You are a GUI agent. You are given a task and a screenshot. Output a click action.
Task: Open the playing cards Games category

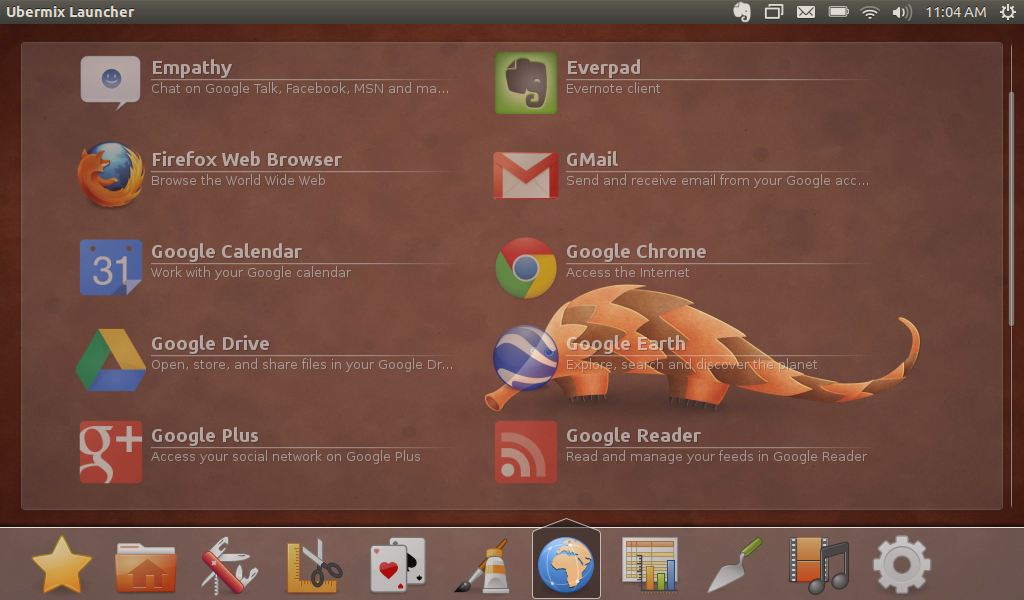[x=398, y=565]
